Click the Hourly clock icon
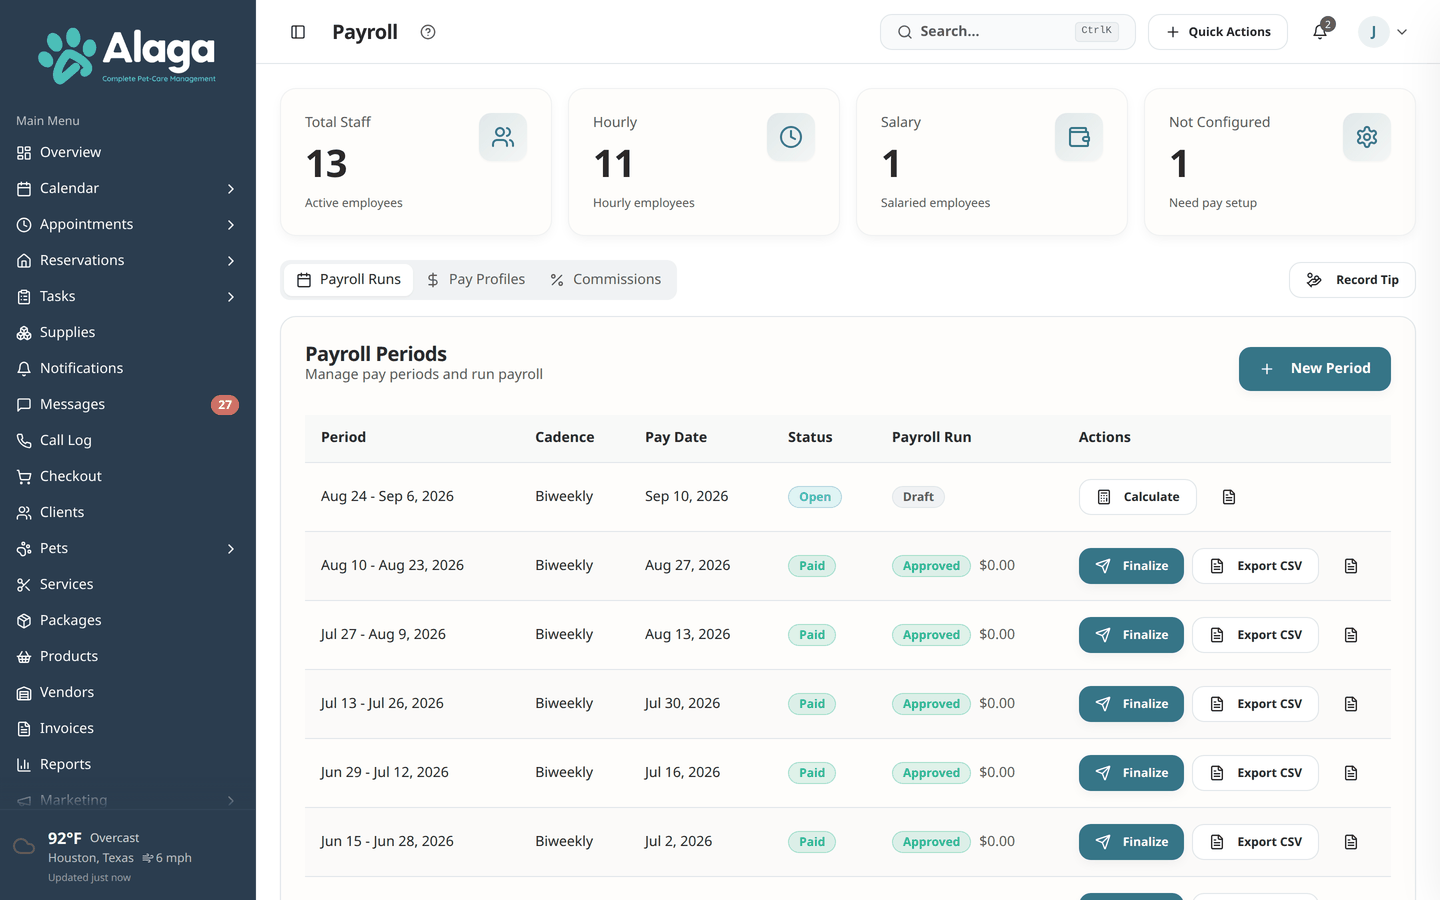Viewport: 1440px width, 900px height. point(791,137)
